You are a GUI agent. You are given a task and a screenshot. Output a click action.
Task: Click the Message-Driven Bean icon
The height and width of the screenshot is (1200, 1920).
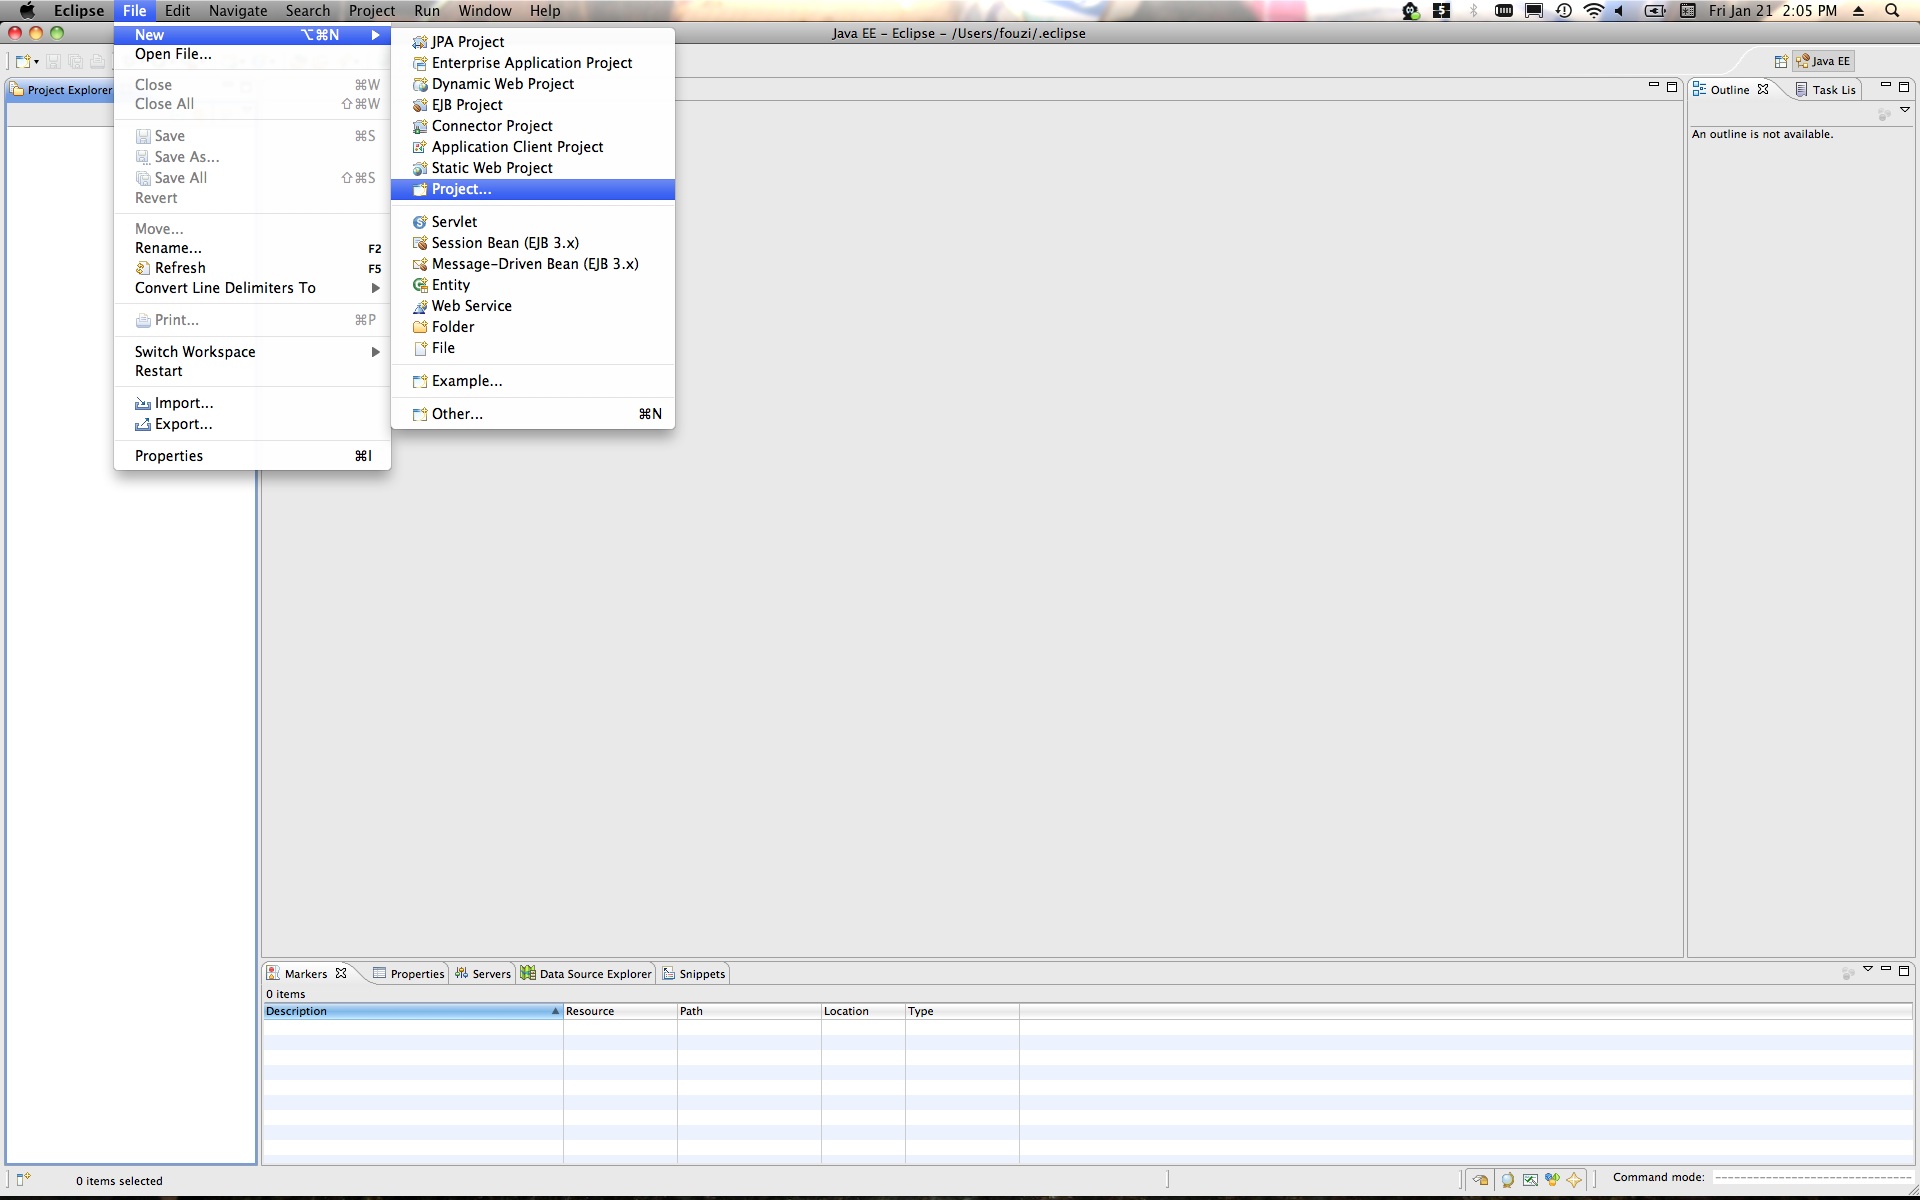tap(420, 264)
